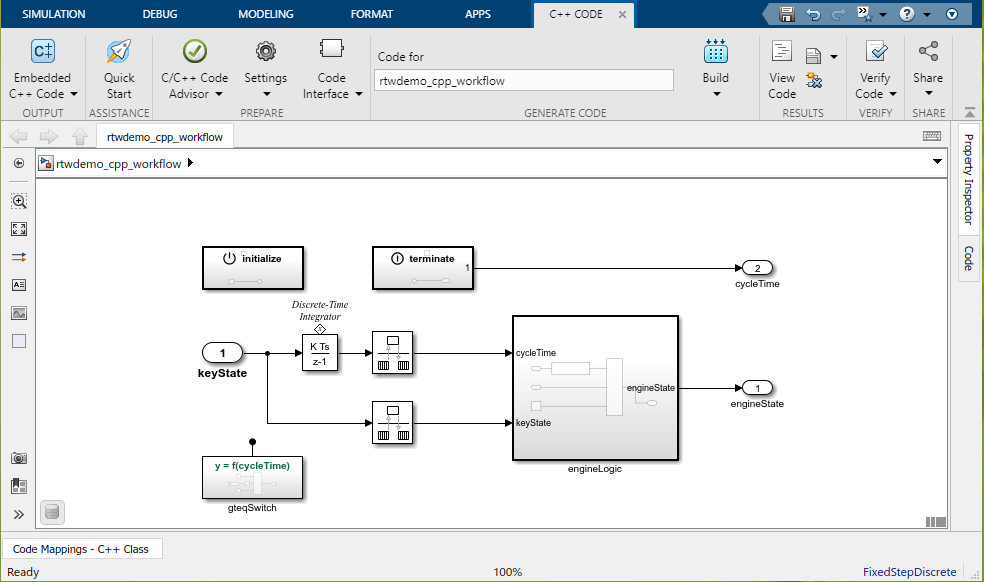Click the Annotation text palette icon
Screen dimensions: 984x582
point(19,285)
